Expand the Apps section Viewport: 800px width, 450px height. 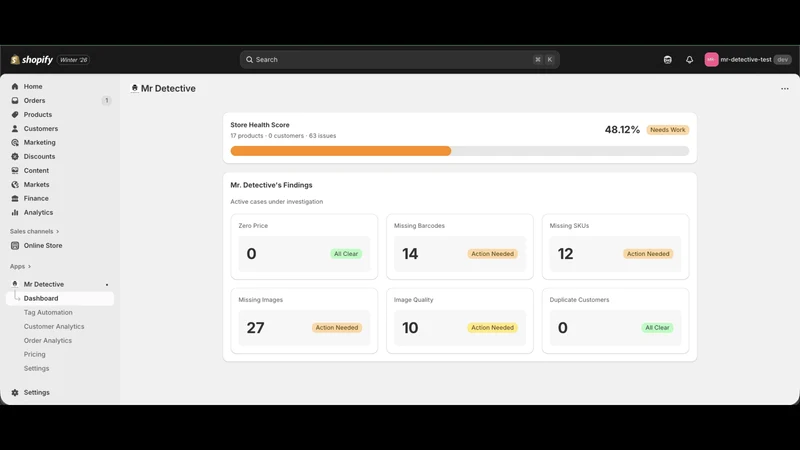coord(20,266)
